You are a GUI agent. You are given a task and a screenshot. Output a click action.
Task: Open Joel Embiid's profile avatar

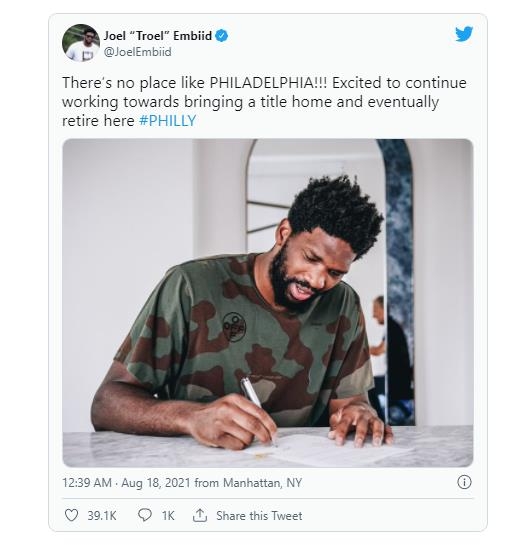pyautogui.click(x=81, y=42)
